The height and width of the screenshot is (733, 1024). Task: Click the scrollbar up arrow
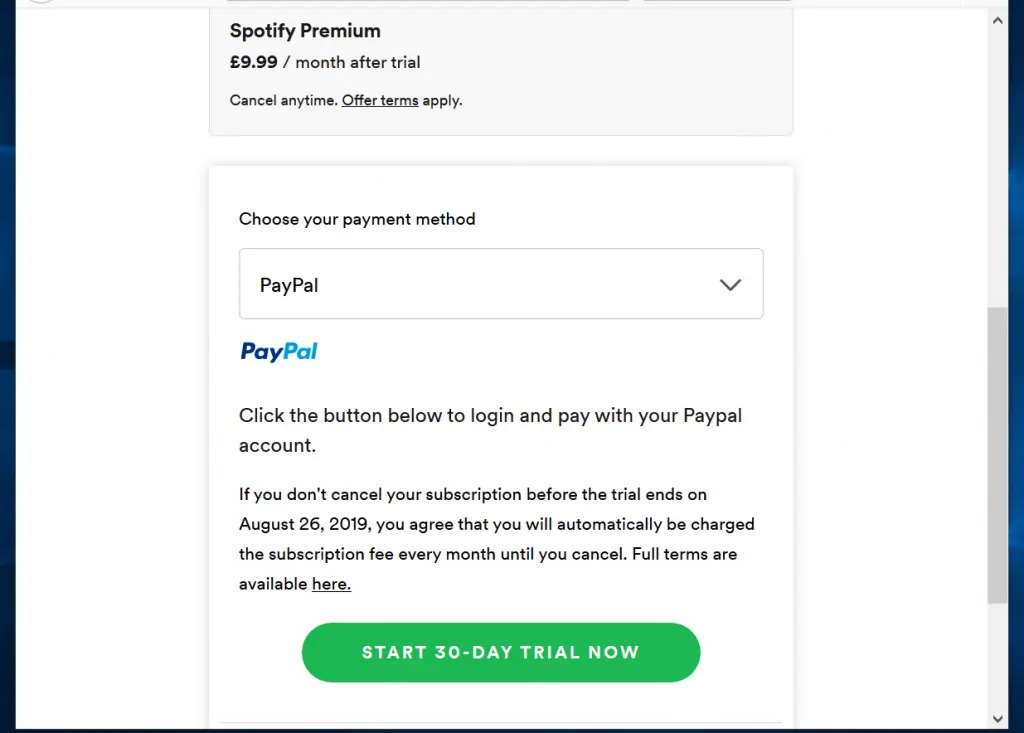(x=997, y=18)
